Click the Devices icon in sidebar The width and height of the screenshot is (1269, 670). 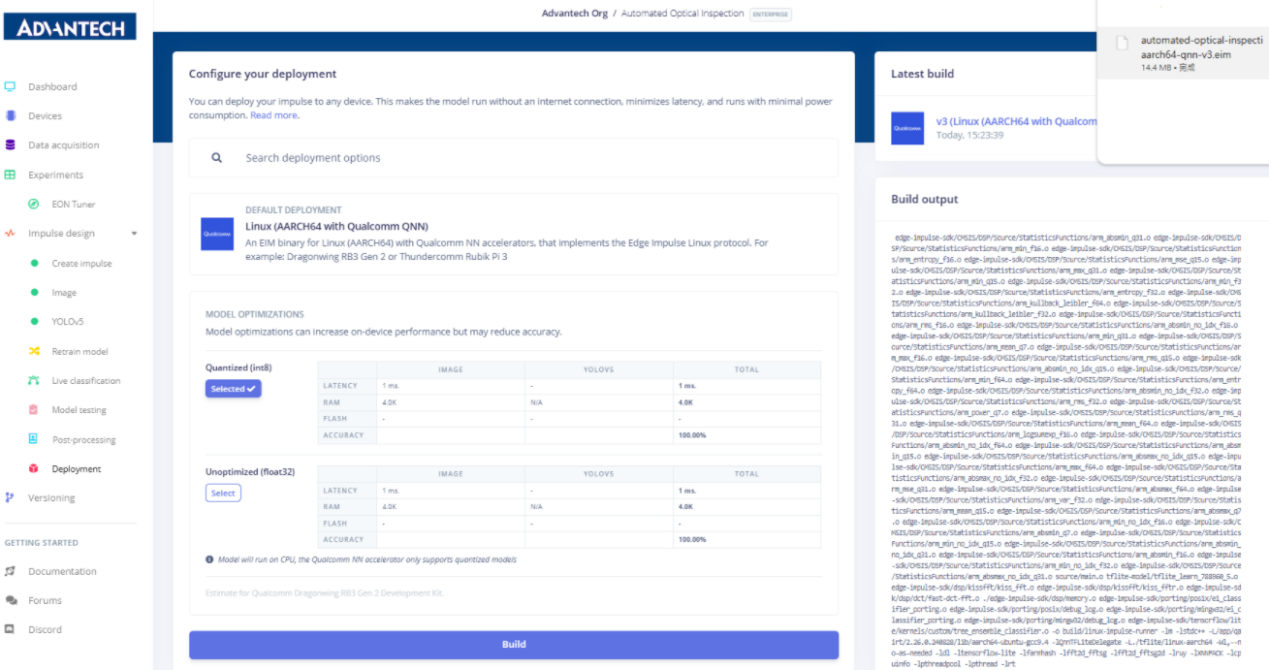(x=10, y=116)
